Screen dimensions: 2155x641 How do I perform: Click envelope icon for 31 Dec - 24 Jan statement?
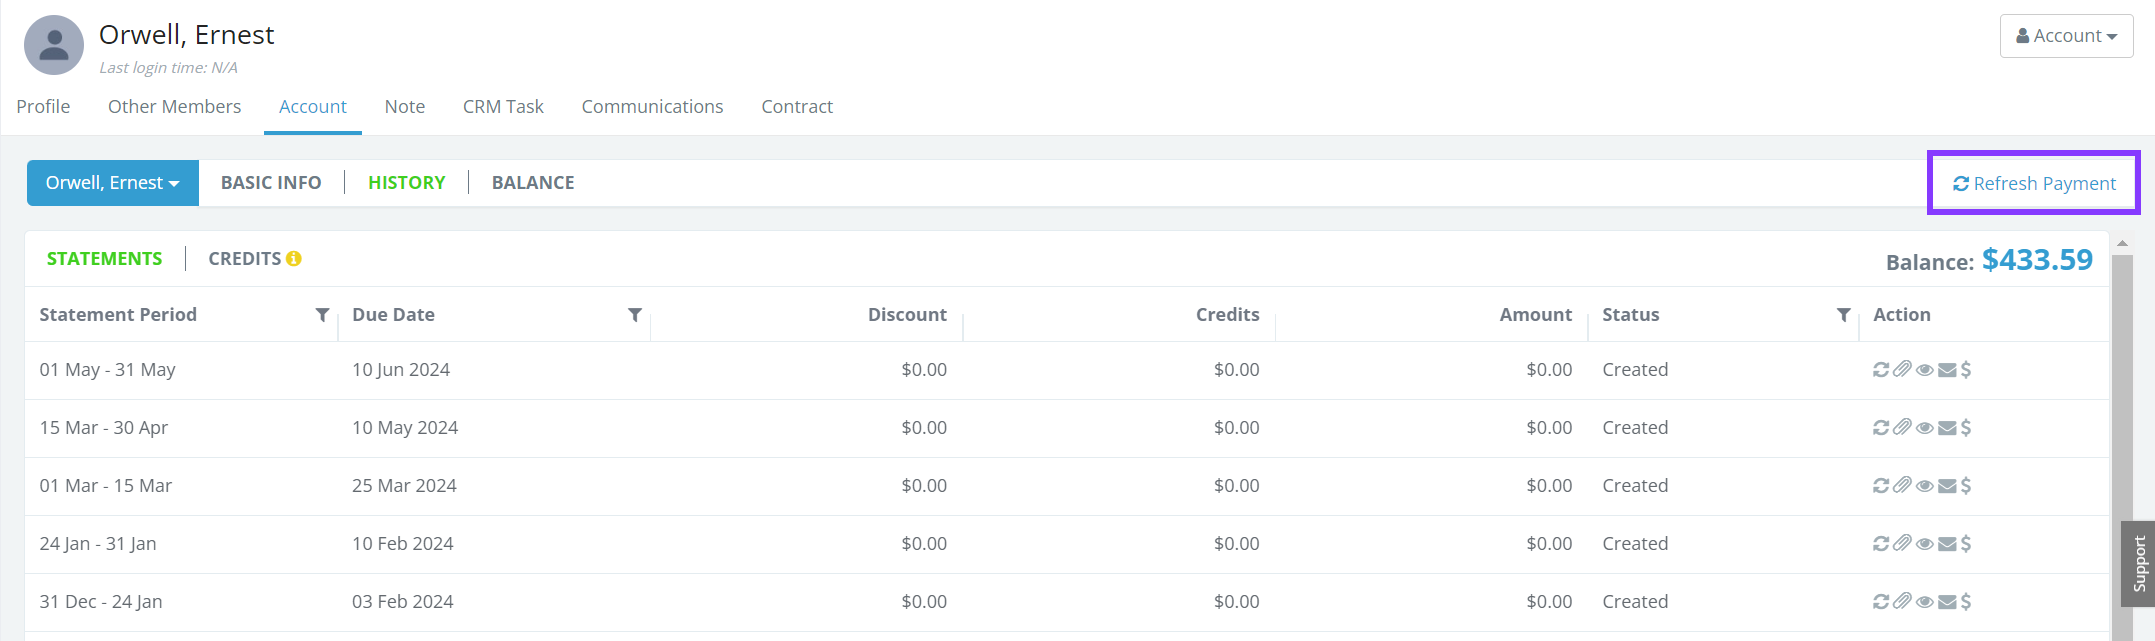1946,602
